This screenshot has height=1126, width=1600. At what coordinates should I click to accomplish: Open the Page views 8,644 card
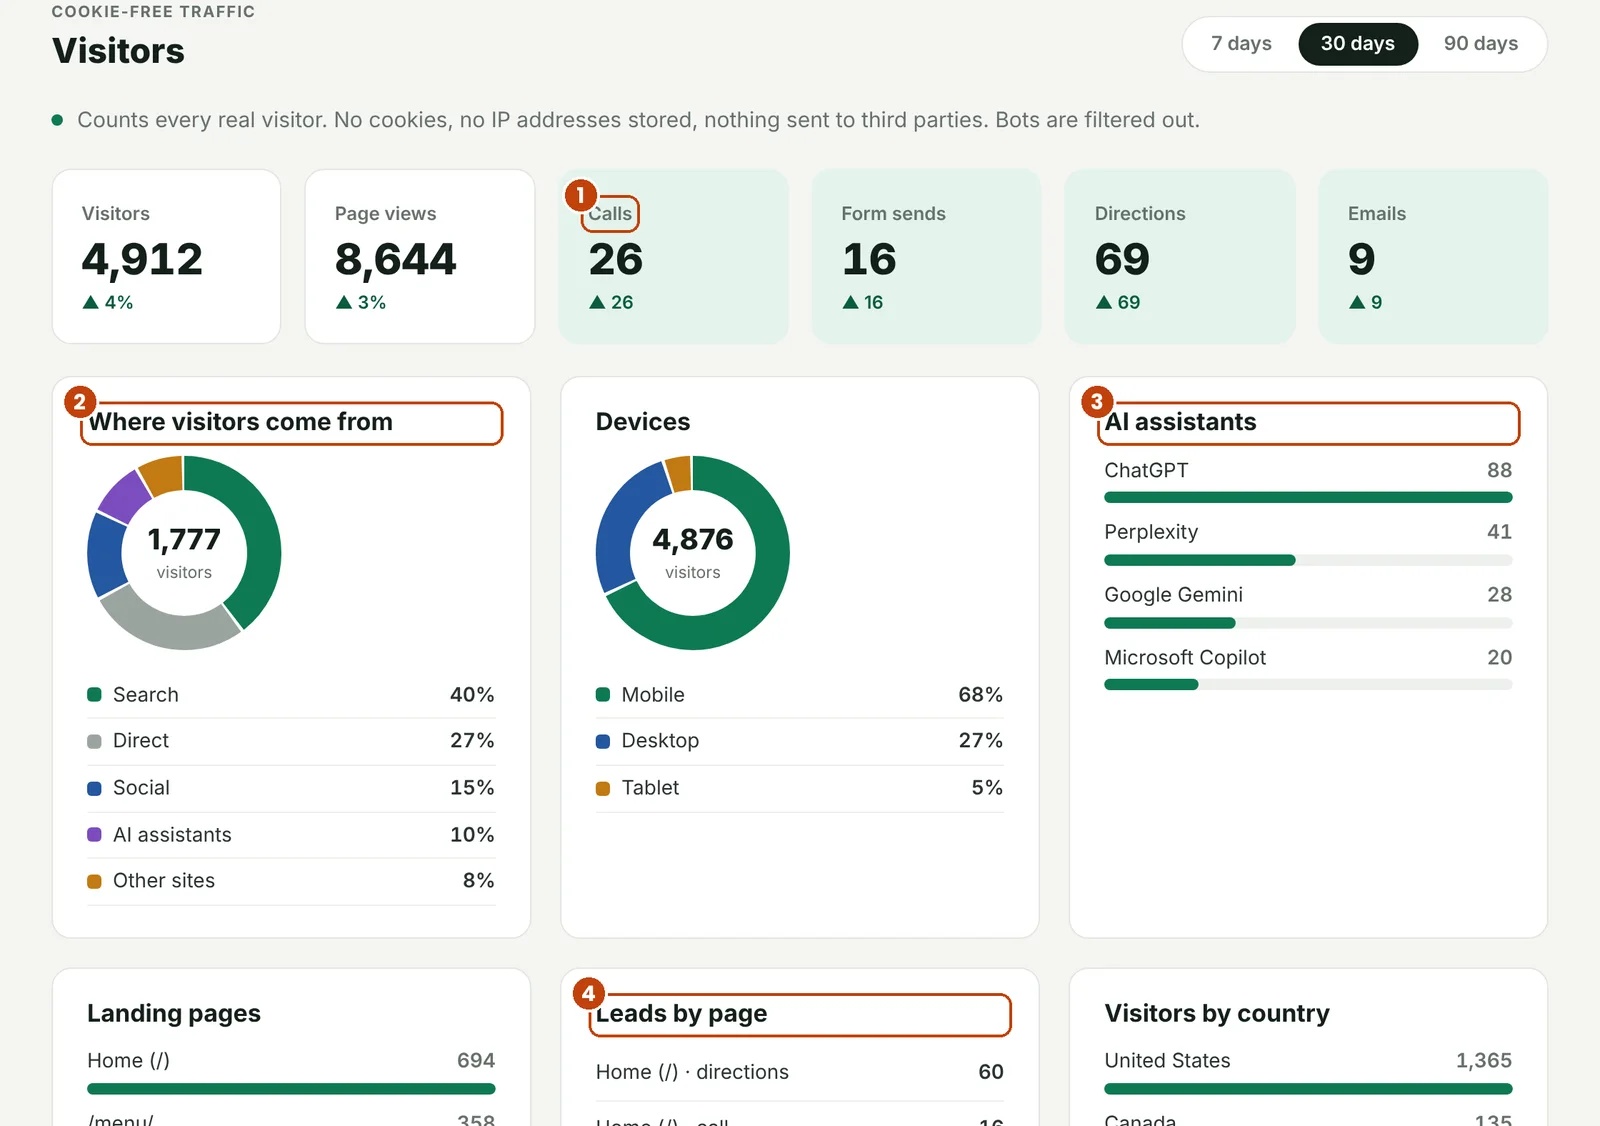(420, 256)
